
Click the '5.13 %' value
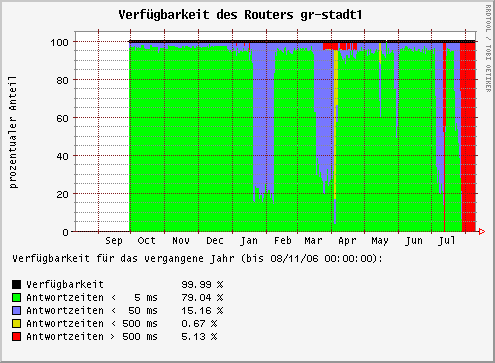(x=199, y=336)
